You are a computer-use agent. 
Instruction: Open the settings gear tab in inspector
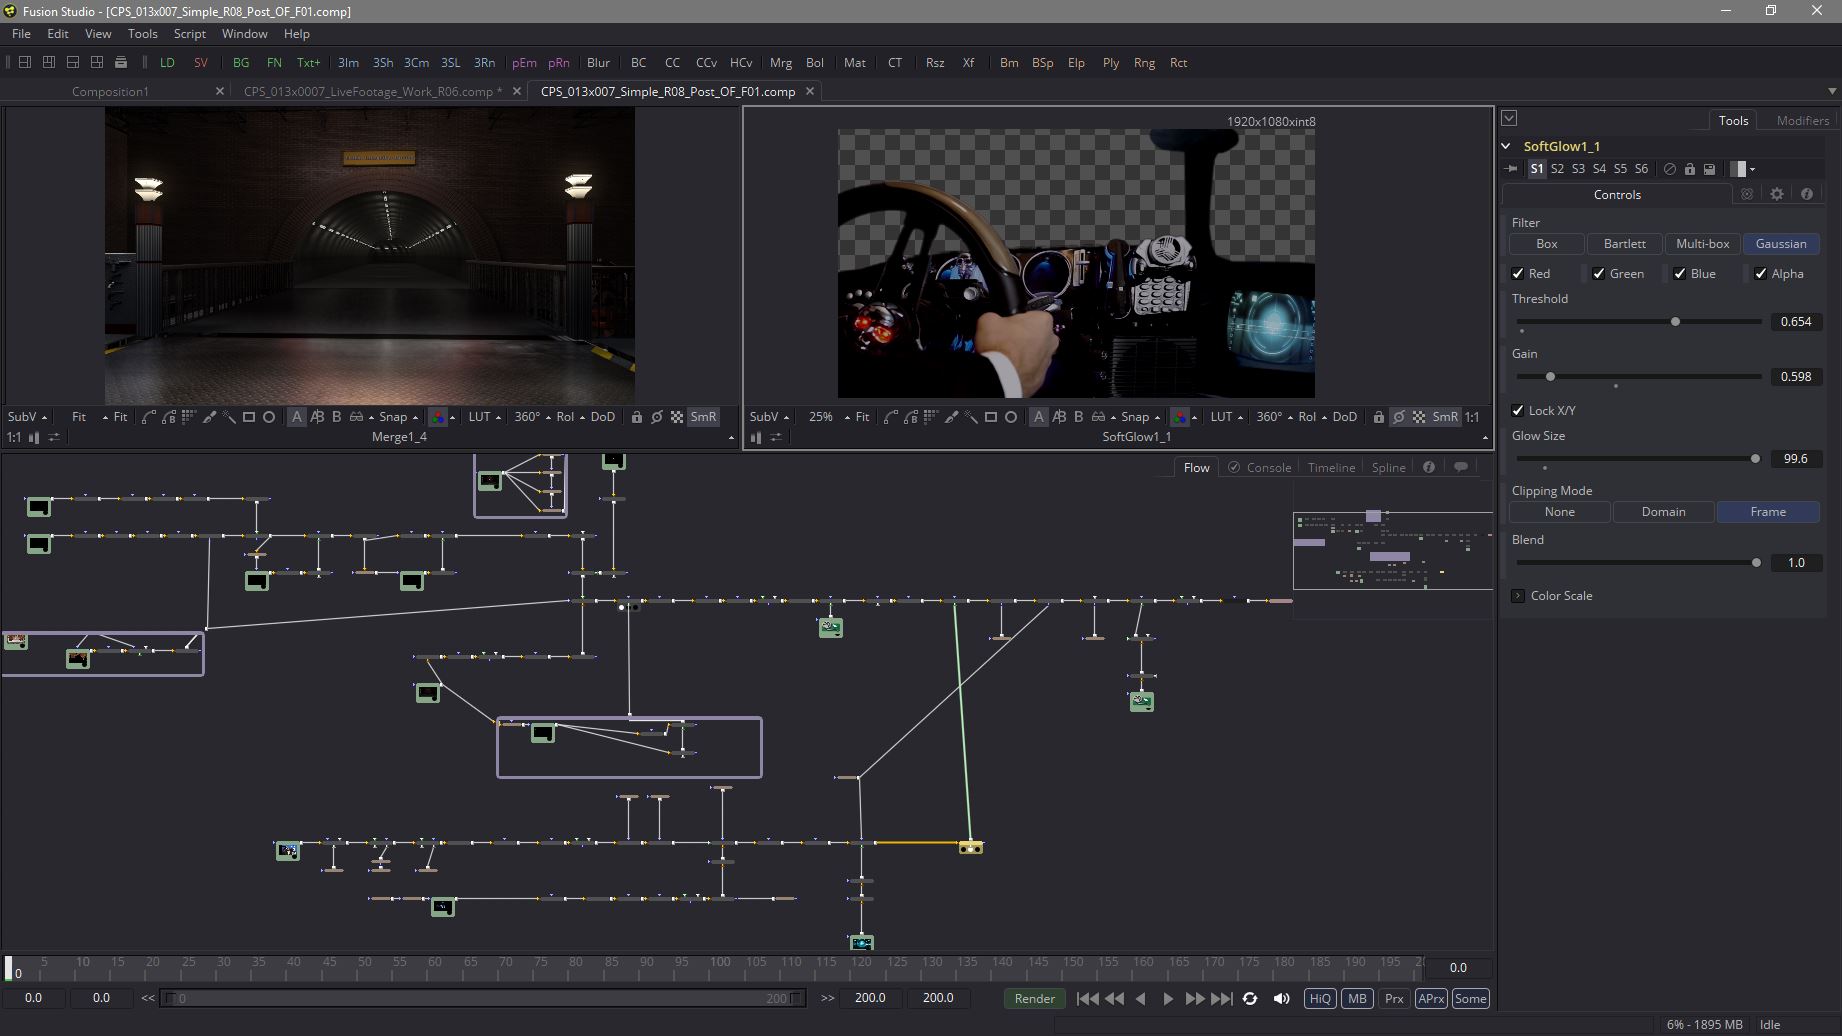click(1777, 195)
